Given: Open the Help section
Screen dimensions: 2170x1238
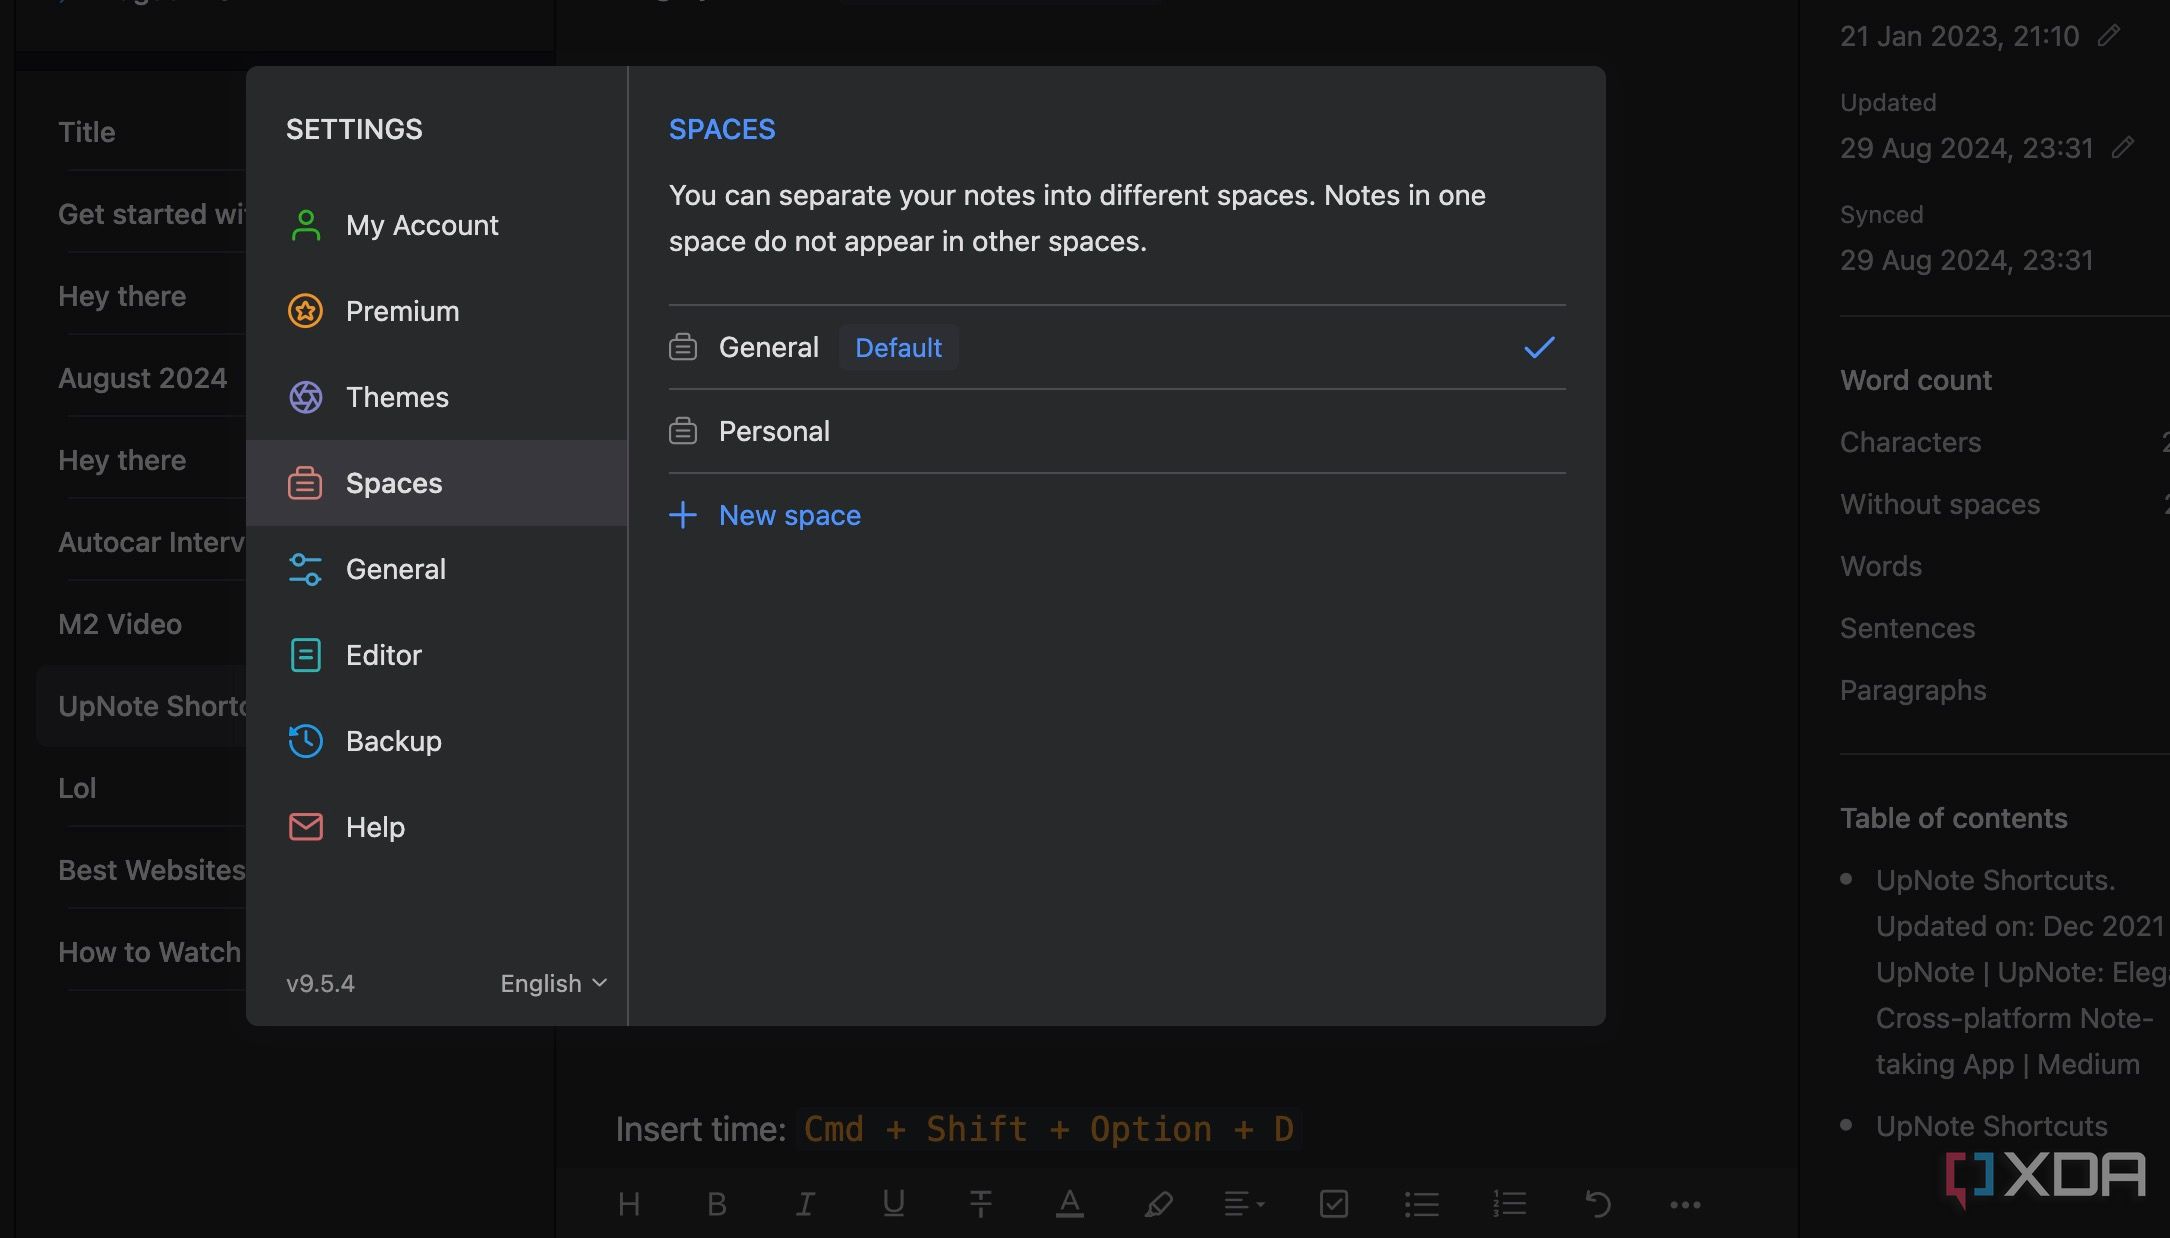Looking at the screenshot, I should click(437, 827).
